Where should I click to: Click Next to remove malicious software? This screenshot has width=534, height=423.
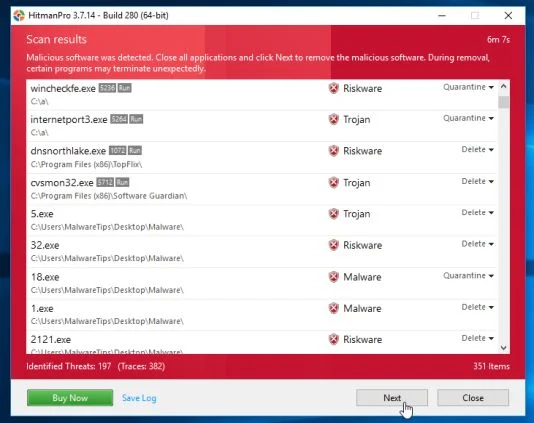pos(392,398)
